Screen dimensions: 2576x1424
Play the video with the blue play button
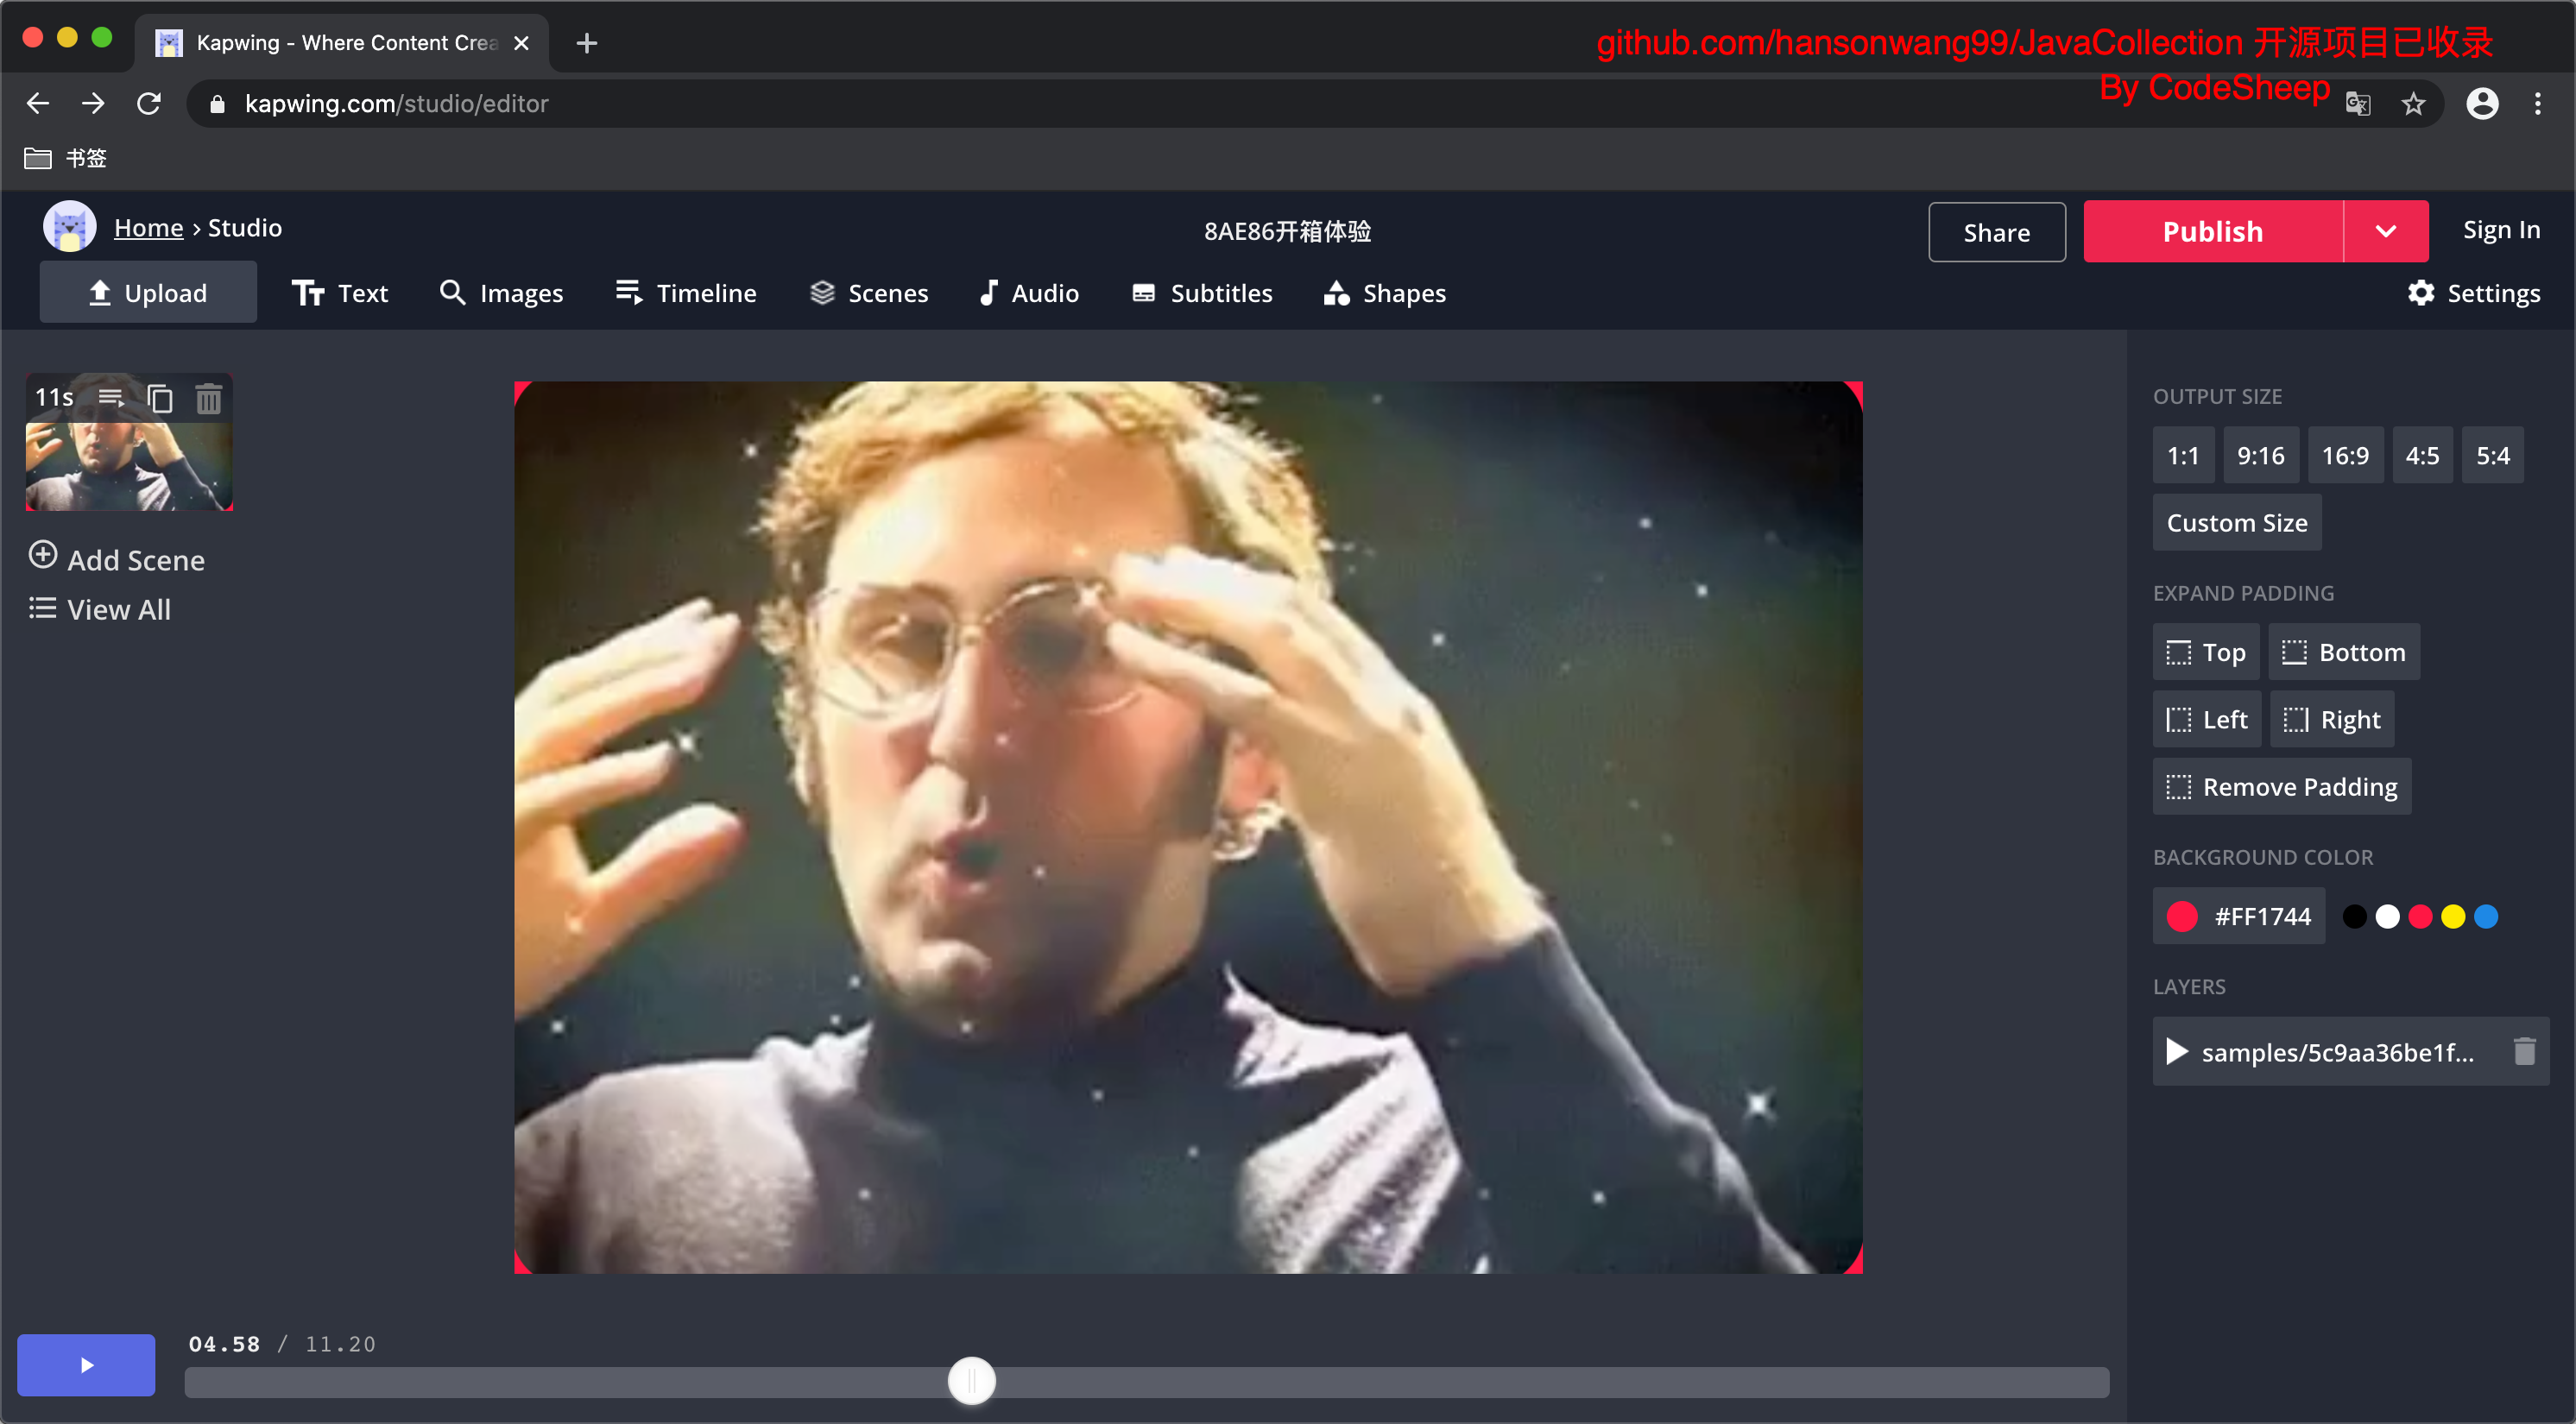pos(86,1365)
